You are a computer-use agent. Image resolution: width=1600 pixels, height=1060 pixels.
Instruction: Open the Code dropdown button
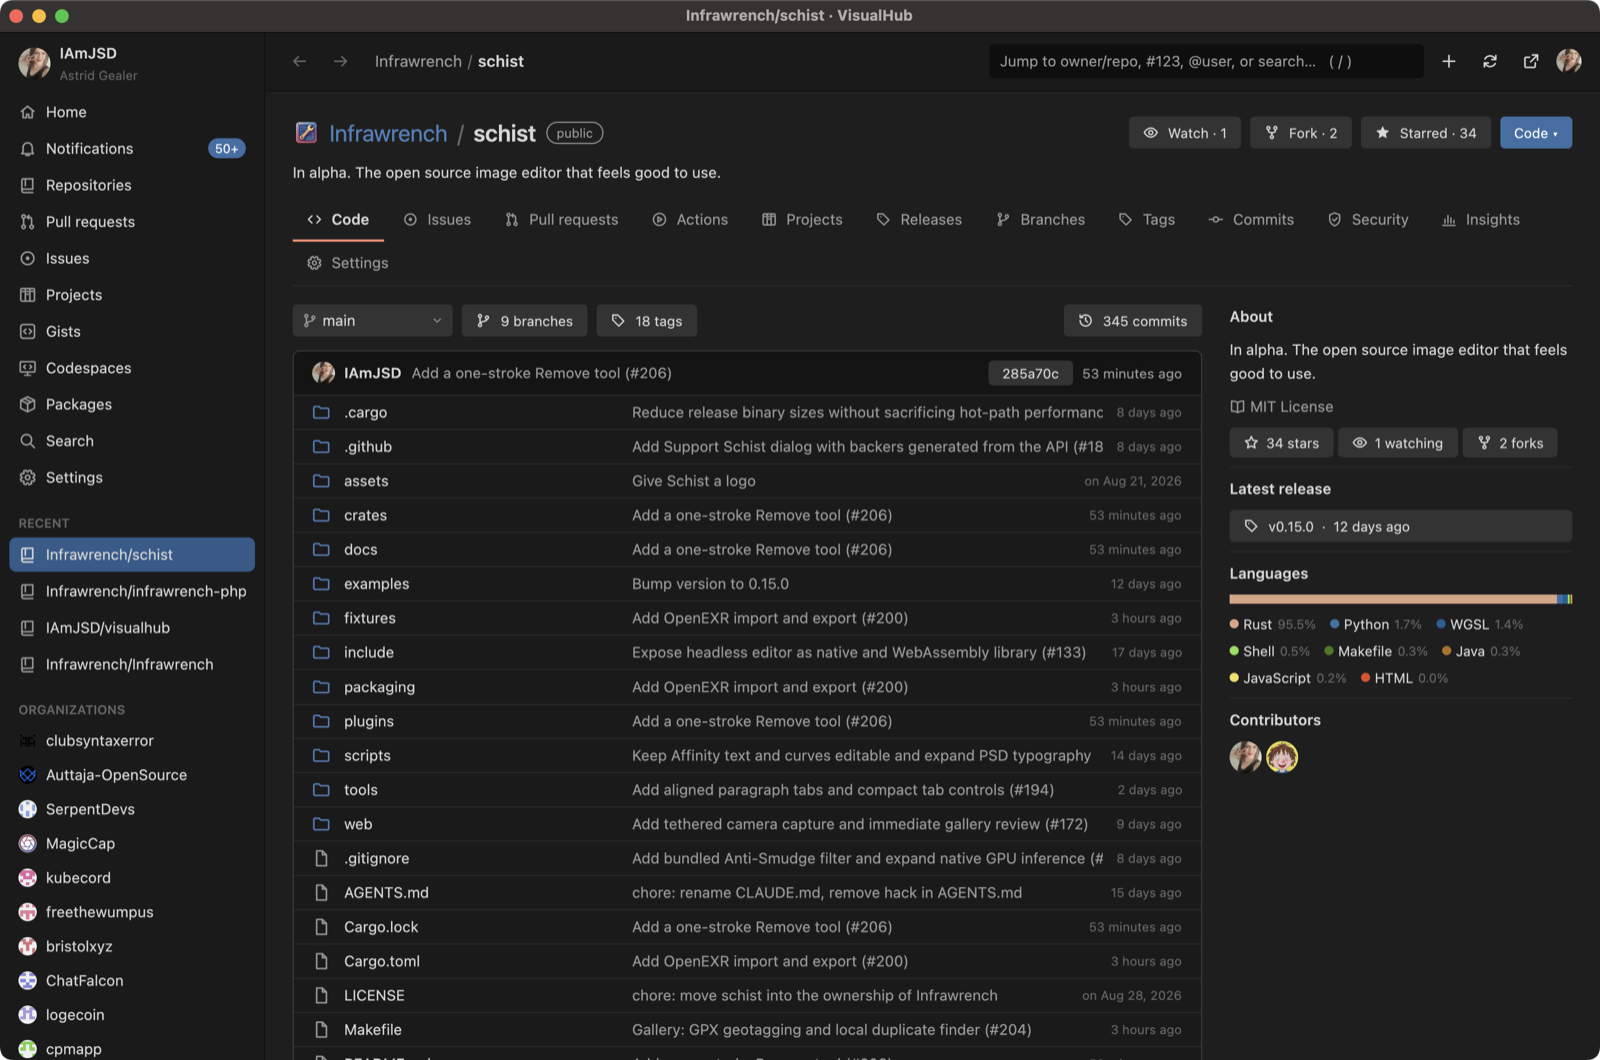click(x=1536, y=133)
